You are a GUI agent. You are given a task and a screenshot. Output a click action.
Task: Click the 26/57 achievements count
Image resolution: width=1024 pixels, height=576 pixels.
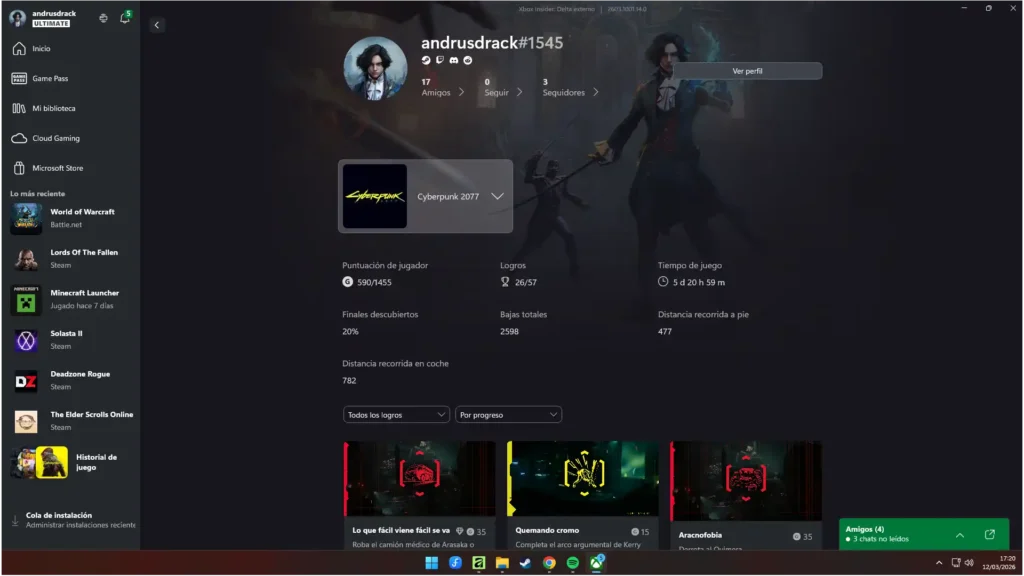pyautogui.click(x=526, y=282)
